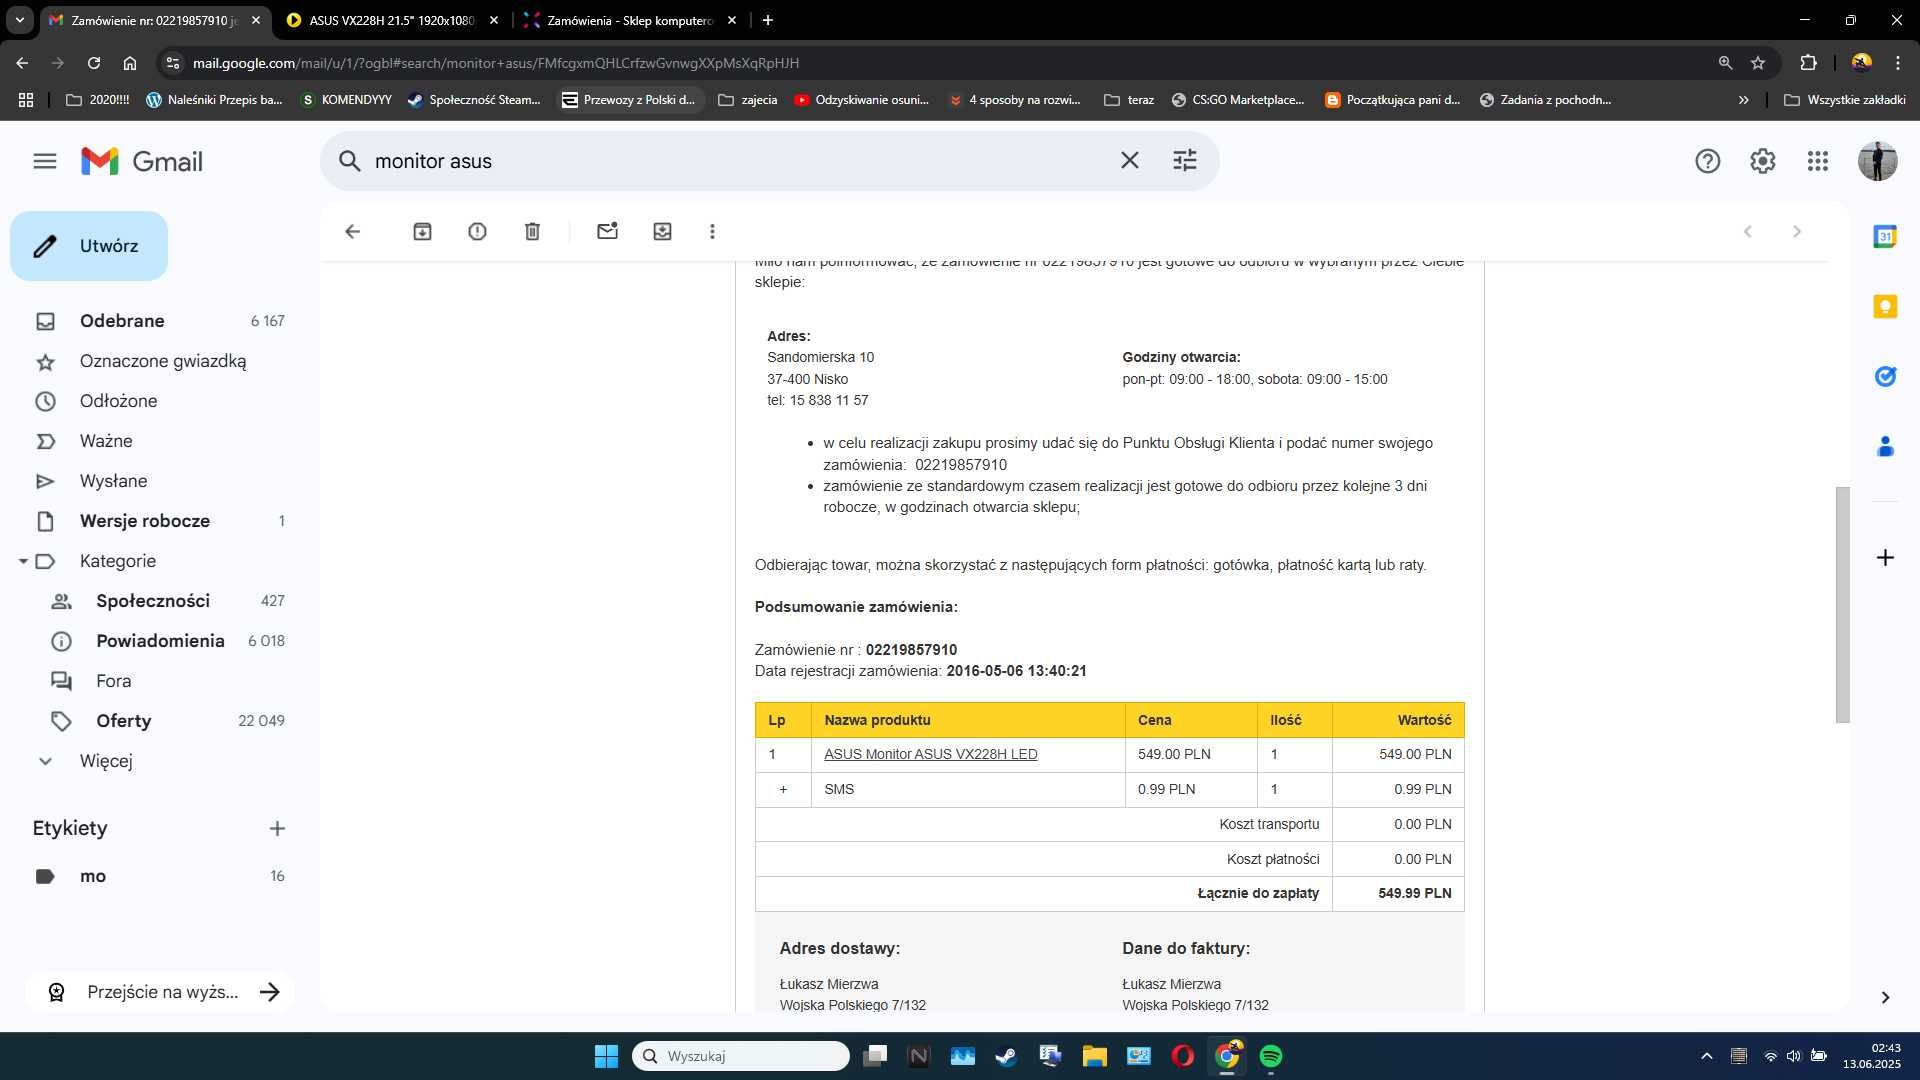Open the more options three-dot menu in the email toolbar
This screenshot has height=1080, width=1920.
point(712,232)
